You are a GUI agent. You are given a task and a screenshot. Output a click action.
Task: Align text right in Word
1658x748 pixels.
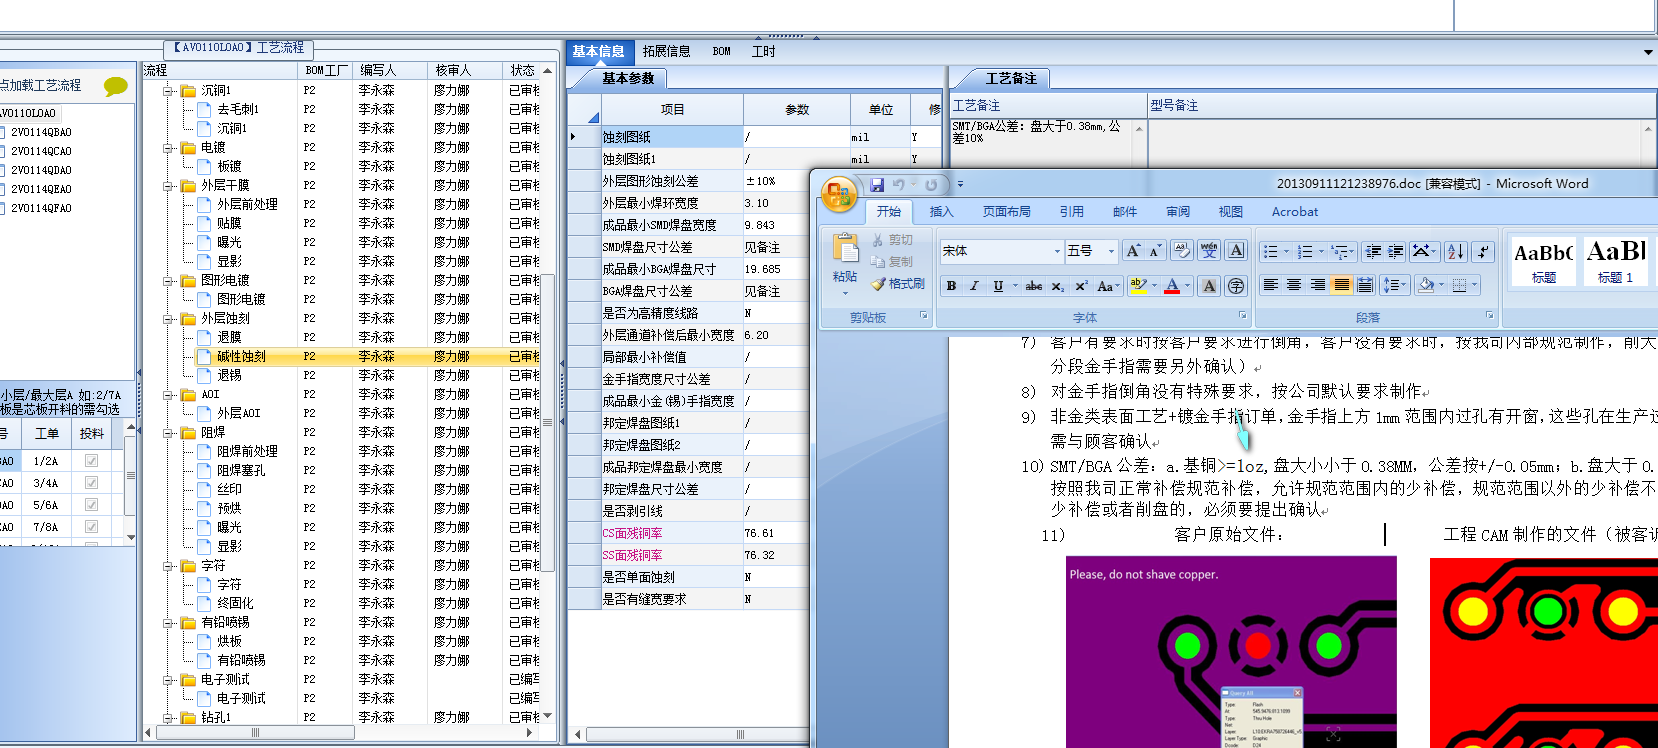point(1318,285)
